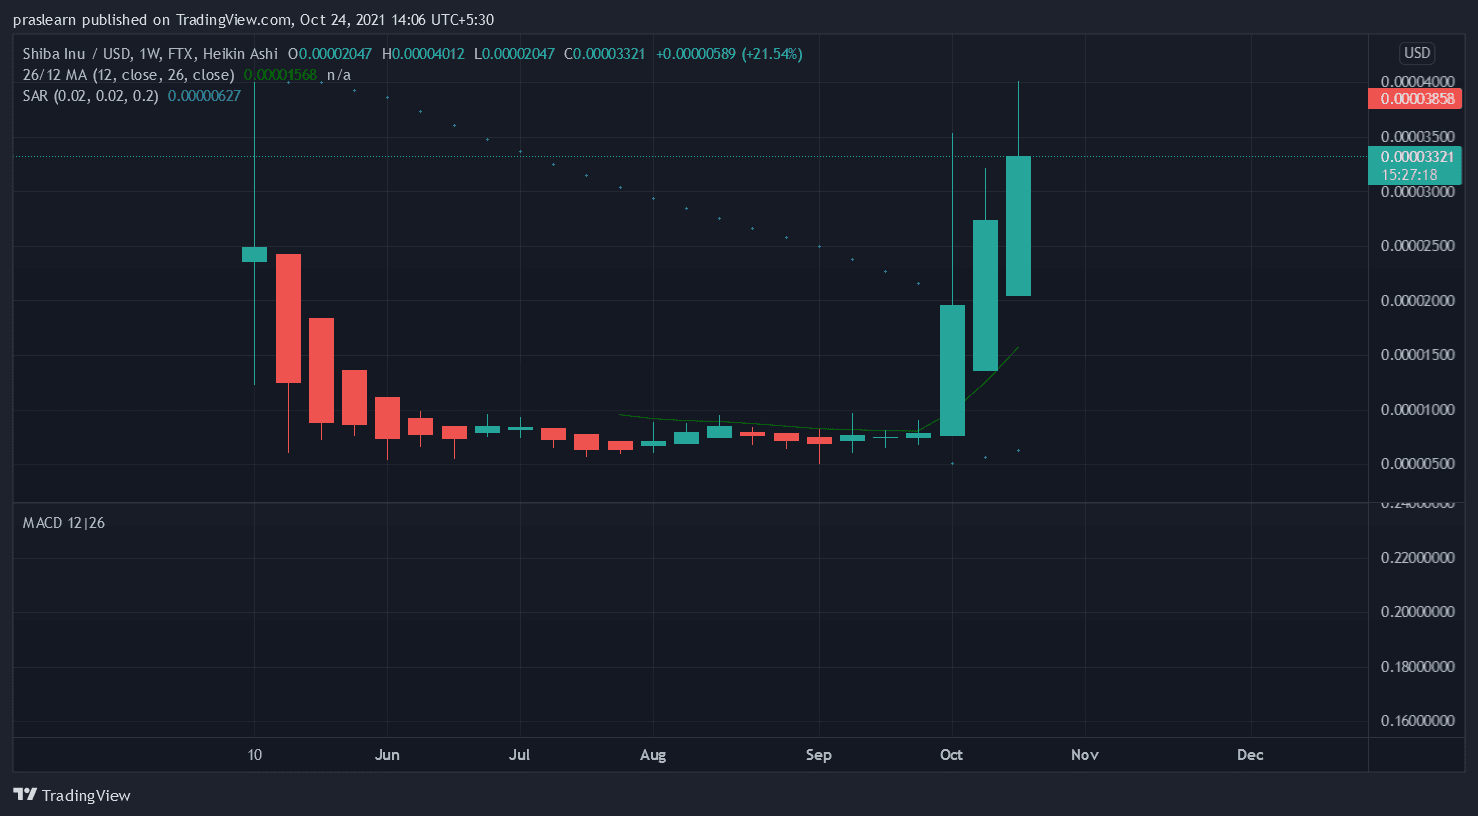Click the Jun label on time axis
1478x816 pixels.
[x=387, y=755]
